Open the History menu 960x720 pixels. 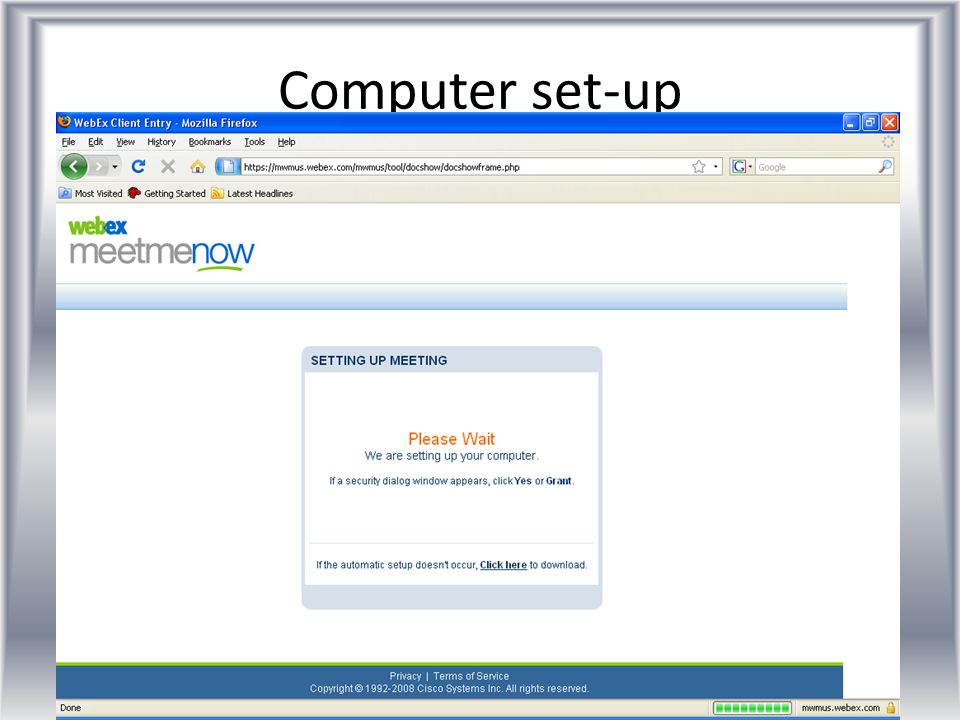click(x=161, y=142)
